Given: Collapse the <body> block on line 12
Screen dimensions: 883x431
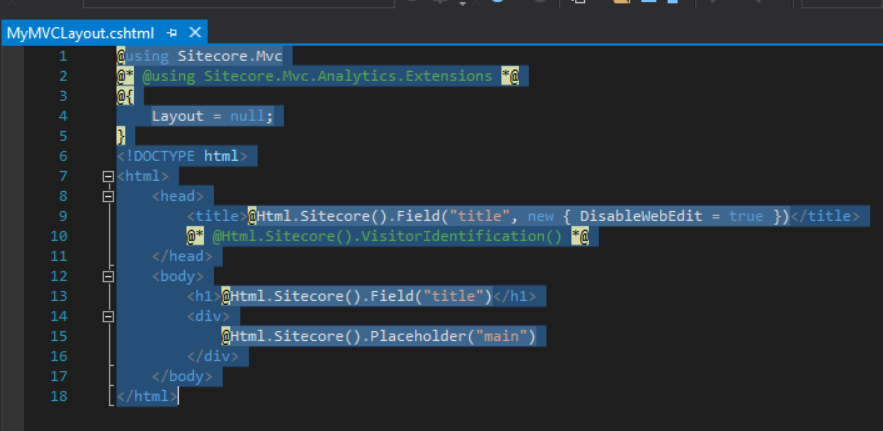Looking at the screenshot, I should 108,276.
